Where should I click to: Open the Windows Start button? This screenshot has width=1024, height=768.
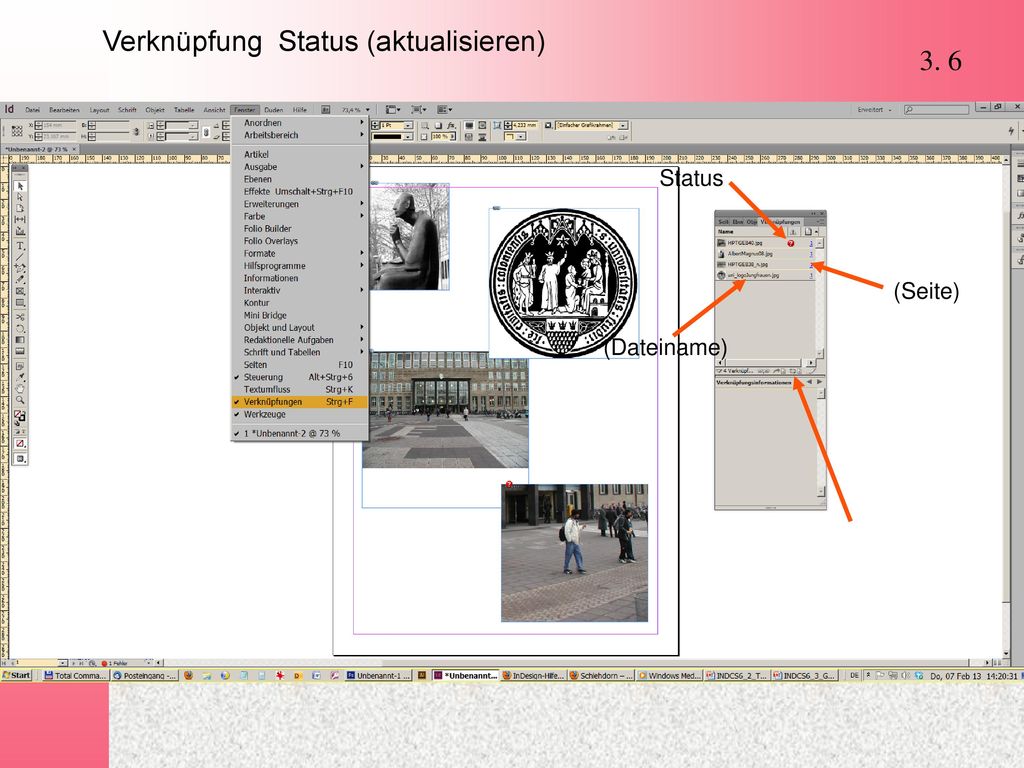[16, 675]
